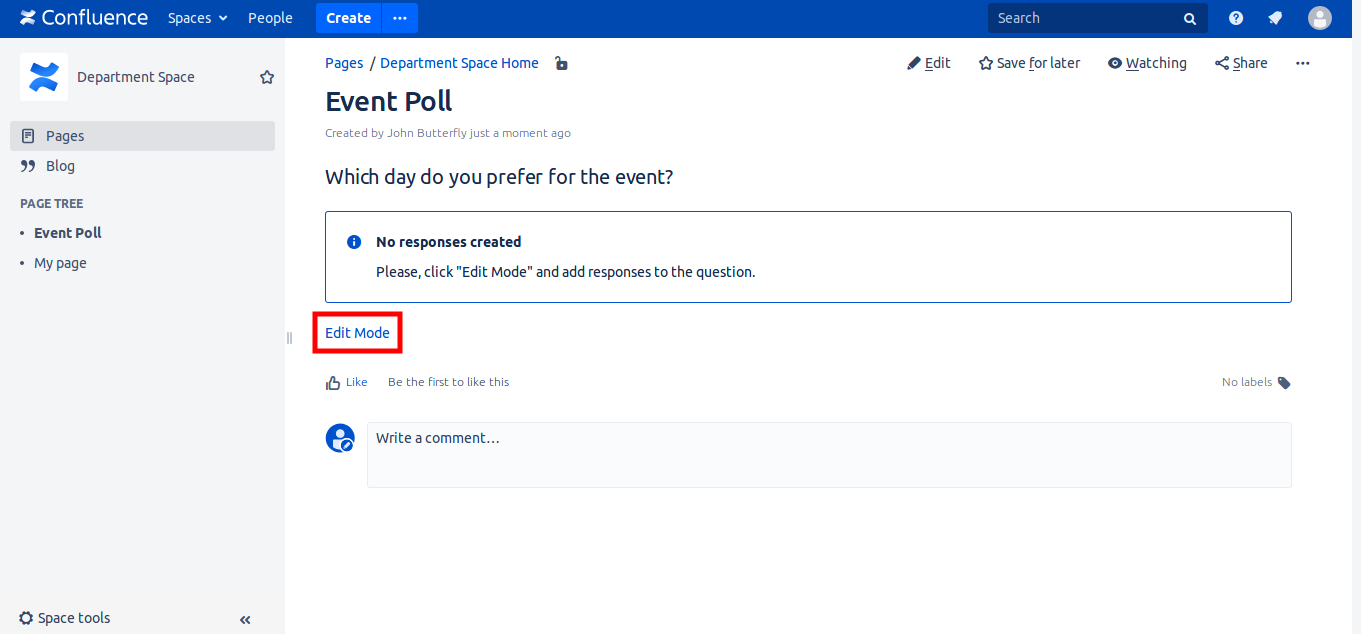The width and height of the screenshot is (1361, 634).
Task: Open the user profile avatar menu
Action: click(x=1320, y=18)
